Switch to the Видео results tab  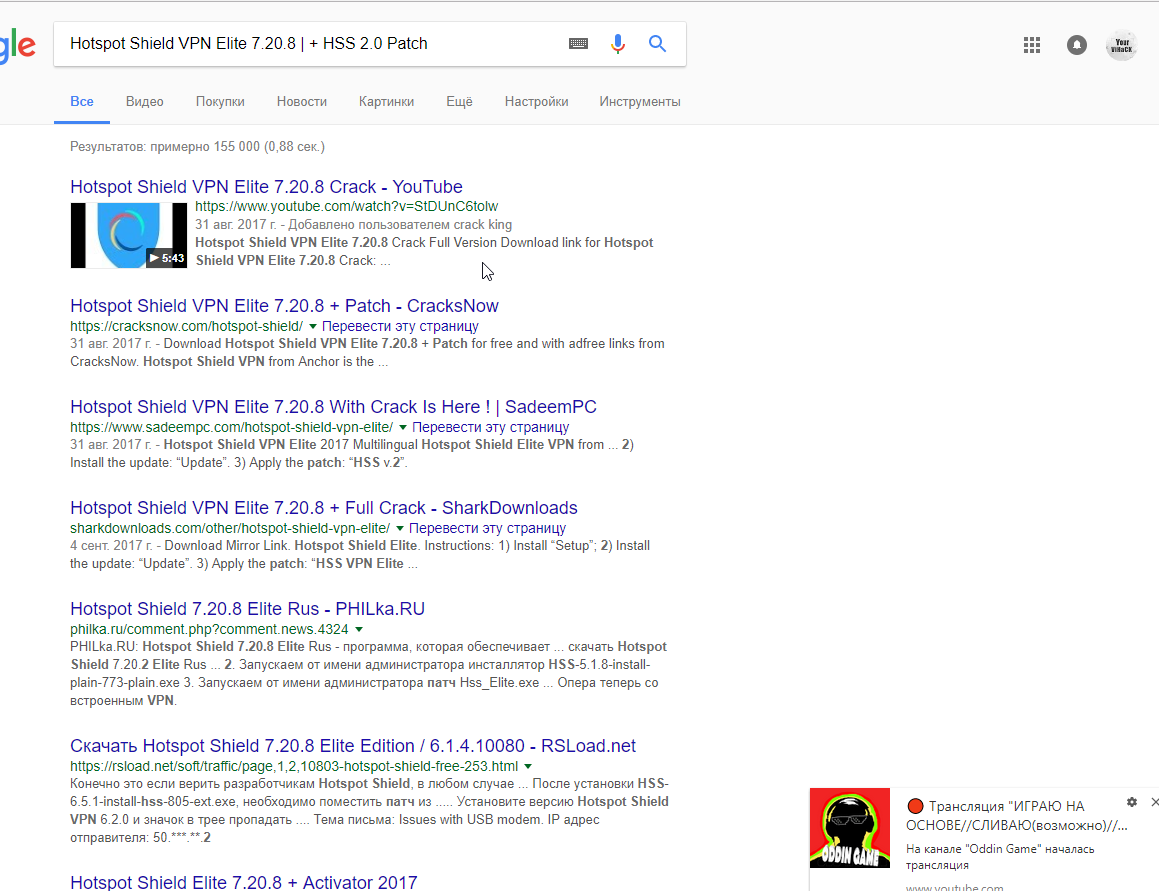(x=144, y=101)
